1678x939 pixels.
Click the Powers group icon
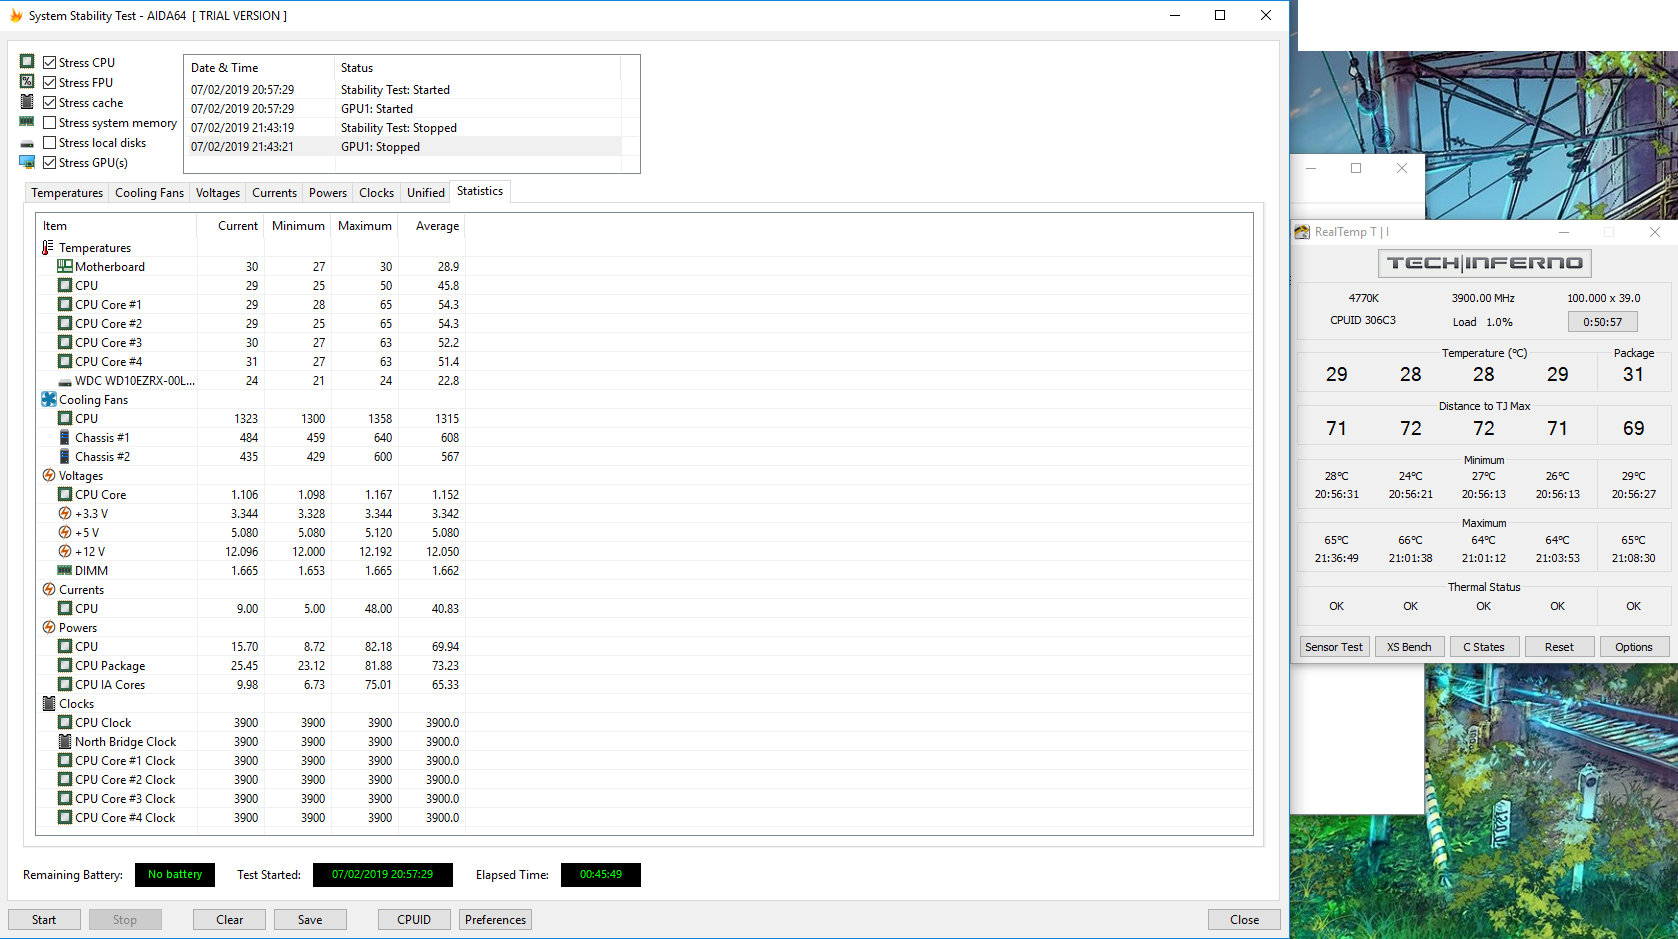49,627
